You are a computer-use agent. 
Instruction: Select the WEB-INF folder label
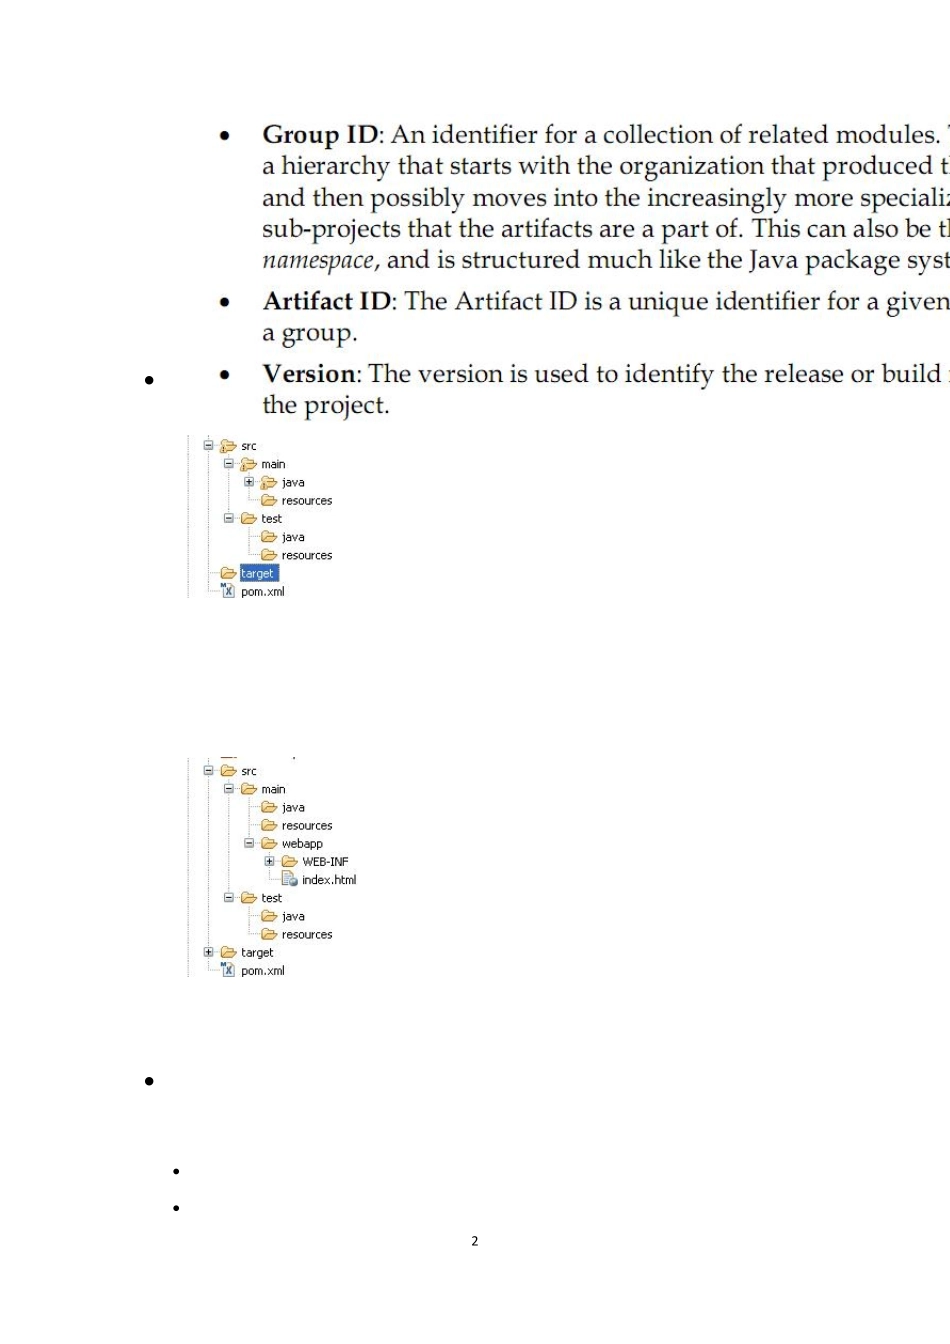[325, 862]
